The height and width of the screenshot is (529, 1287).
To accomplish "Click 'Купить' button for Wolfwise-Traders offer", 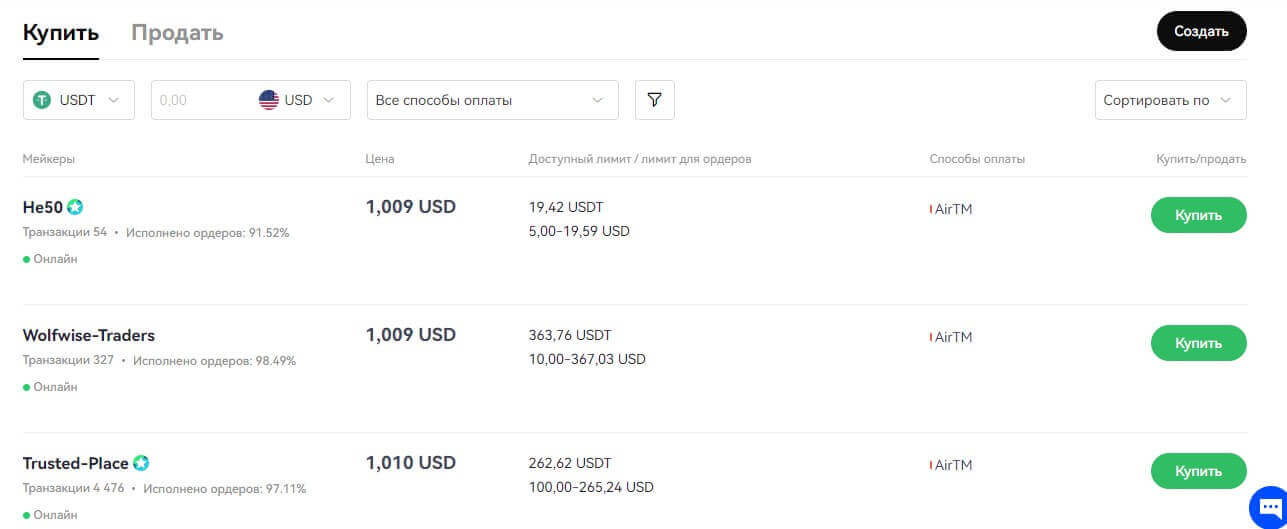I will [1198, 343].
